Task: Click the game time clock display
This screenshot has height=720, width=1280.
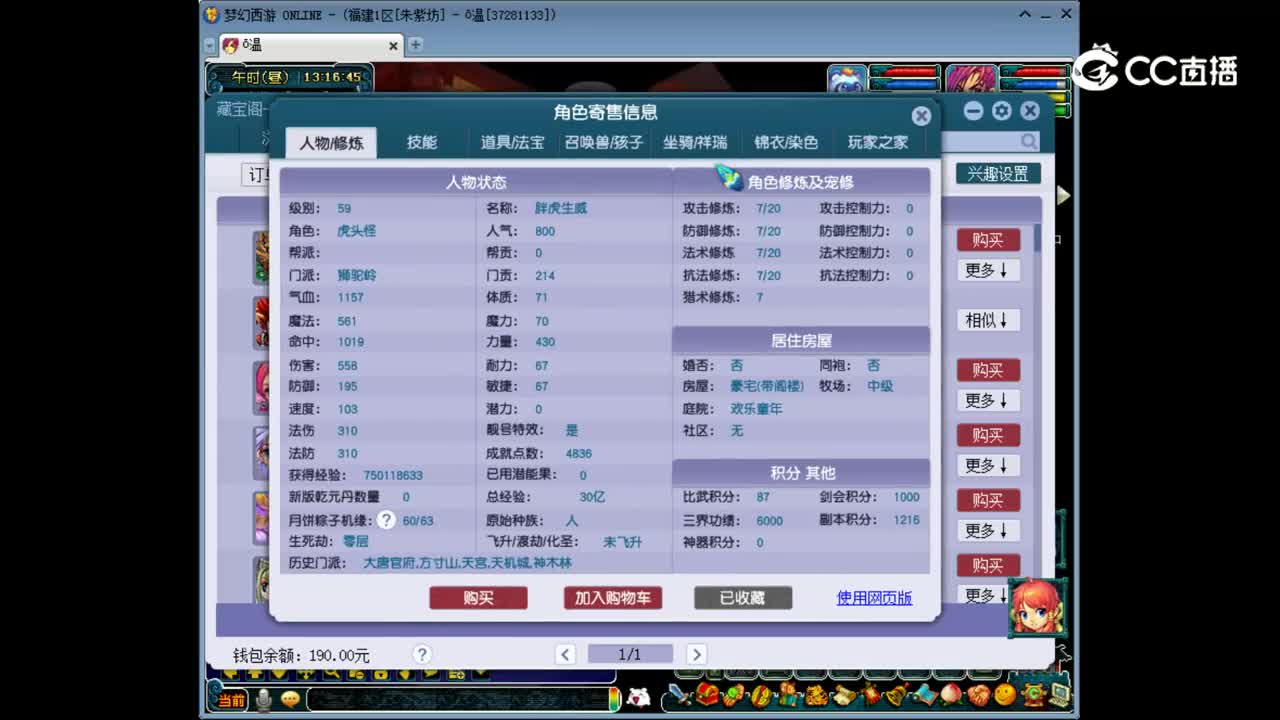Action: (290, 76)
